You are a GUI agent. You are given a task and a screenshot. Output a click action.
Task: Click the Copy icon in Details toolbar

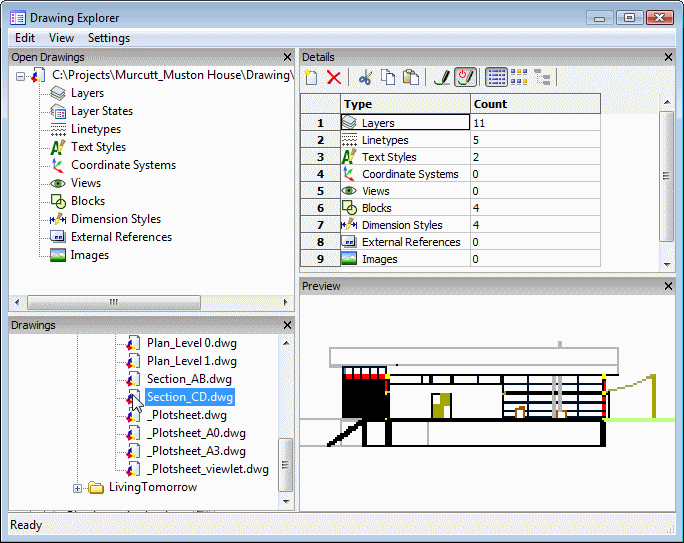click(388, 78)
